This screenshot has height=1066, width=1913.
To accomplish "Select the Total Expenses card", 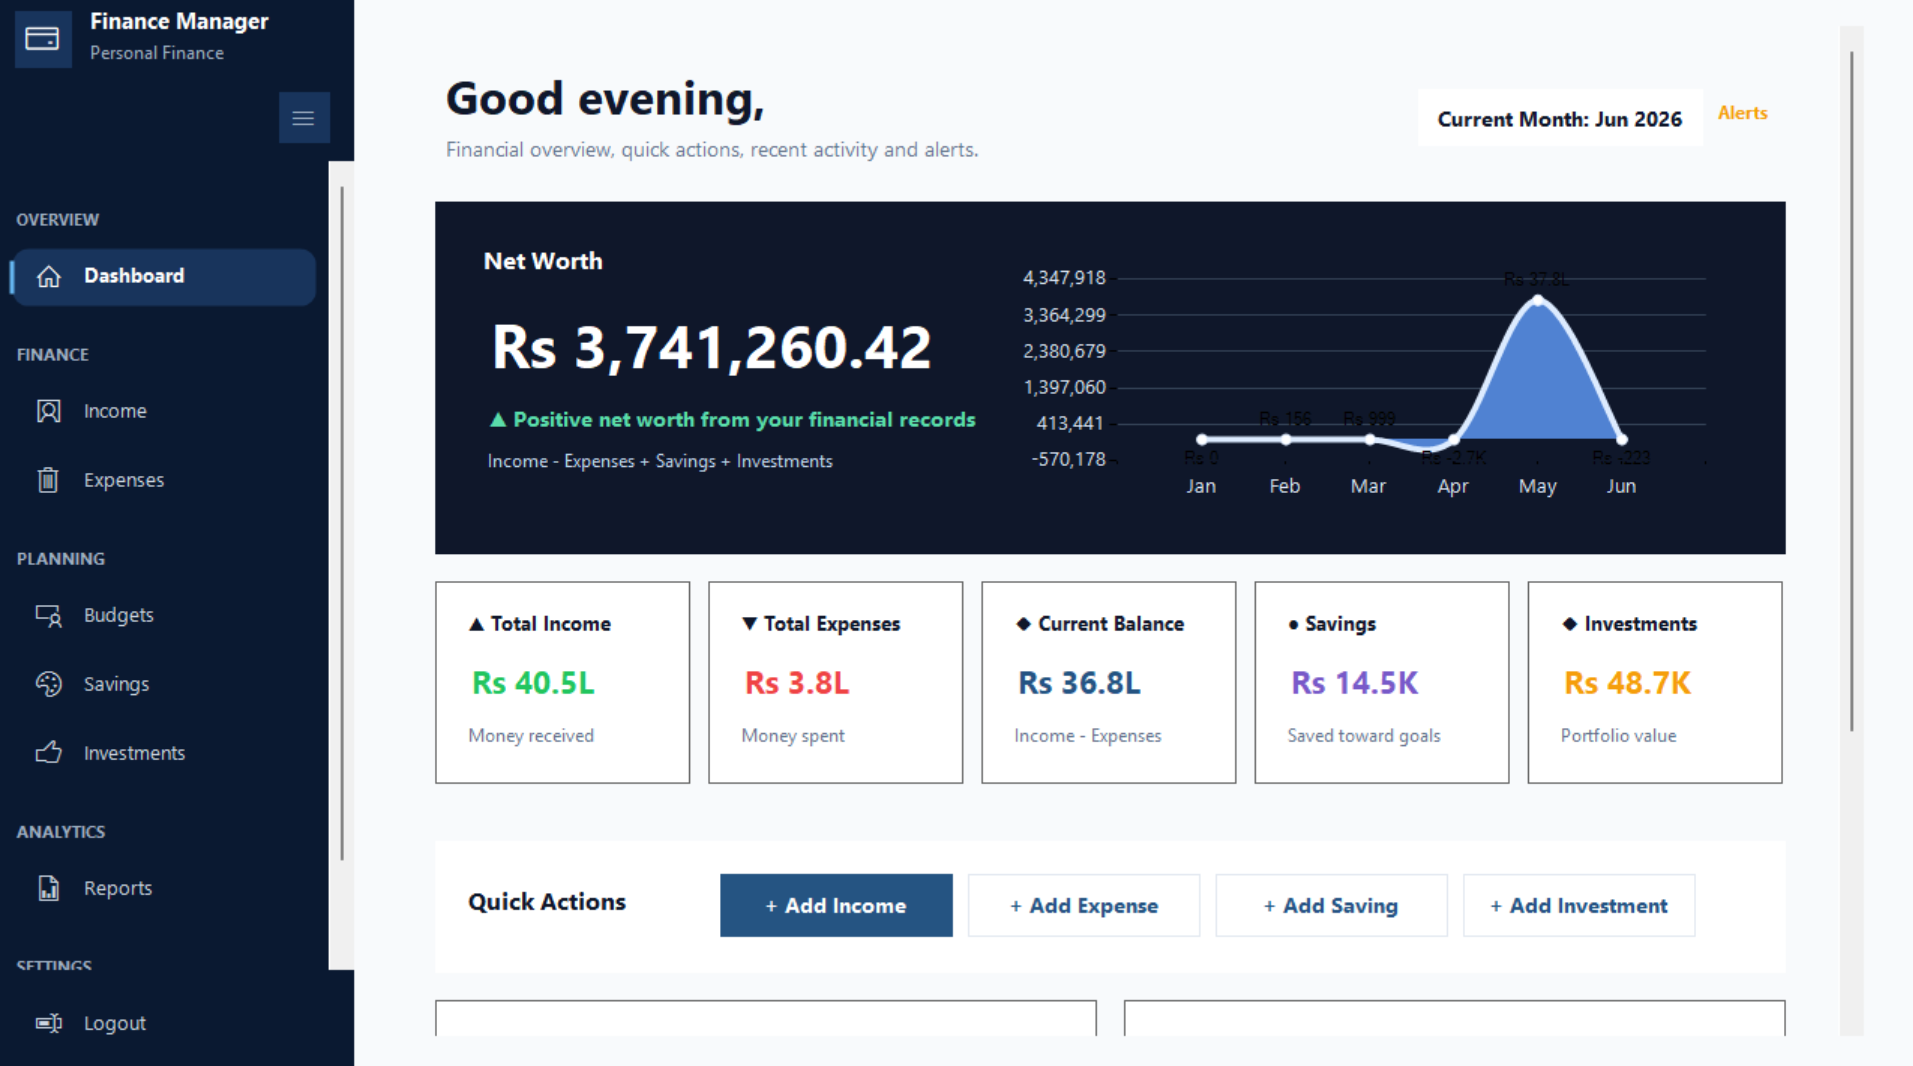I will coord(836,683).
